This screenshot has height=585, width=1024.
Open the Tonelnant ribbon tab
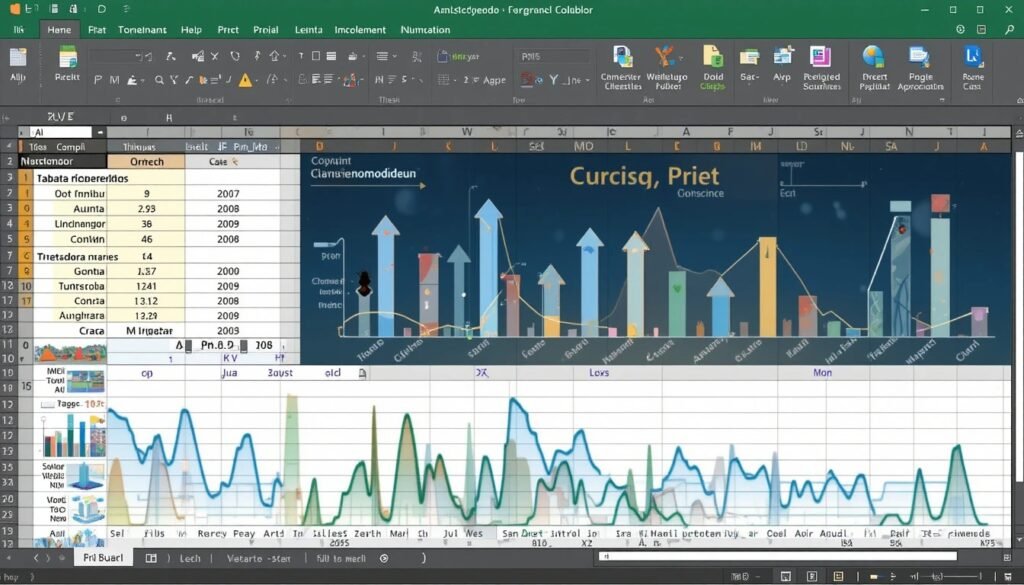click(x=142, y=30)
